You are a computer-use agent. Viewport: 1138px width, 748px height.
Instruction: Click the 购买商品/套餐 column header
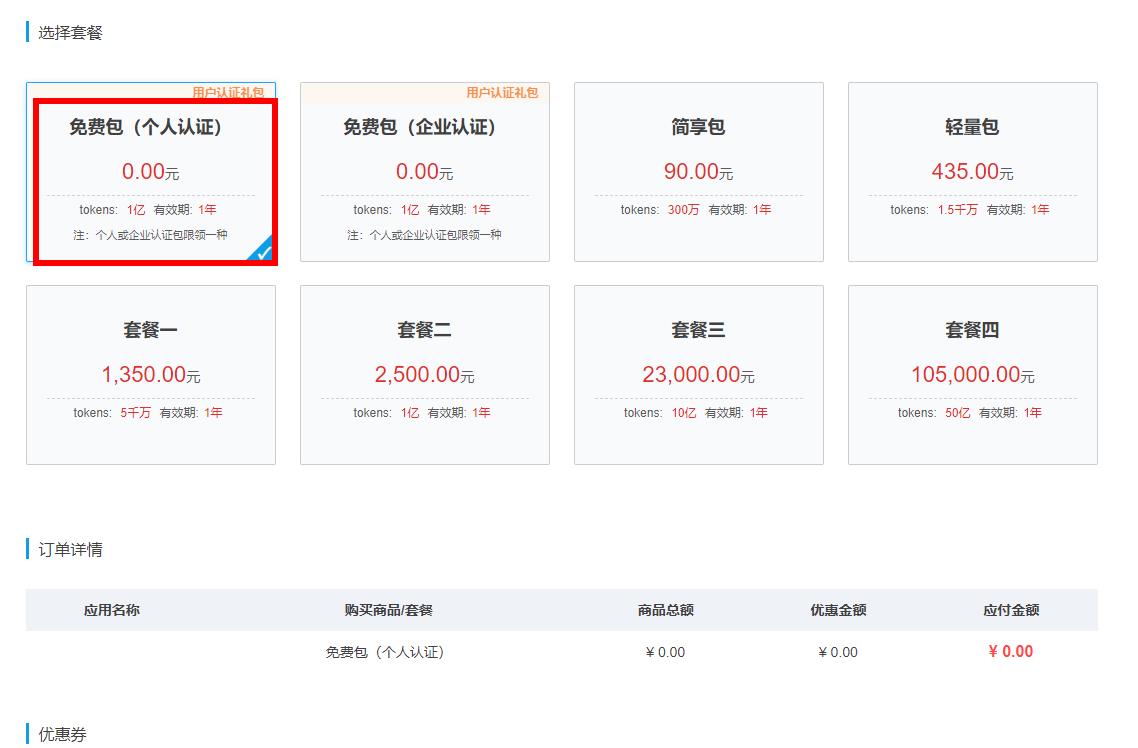click(x=388, y=610)
